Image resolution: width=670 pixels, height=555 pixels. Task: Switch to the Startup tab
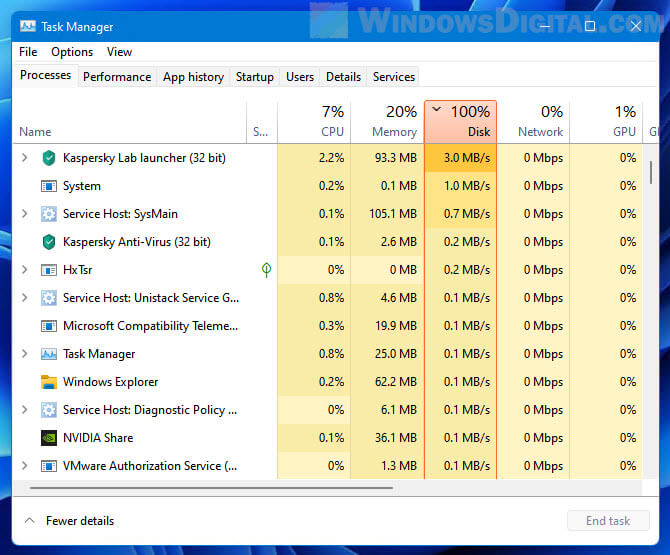[x=255, y=77]
